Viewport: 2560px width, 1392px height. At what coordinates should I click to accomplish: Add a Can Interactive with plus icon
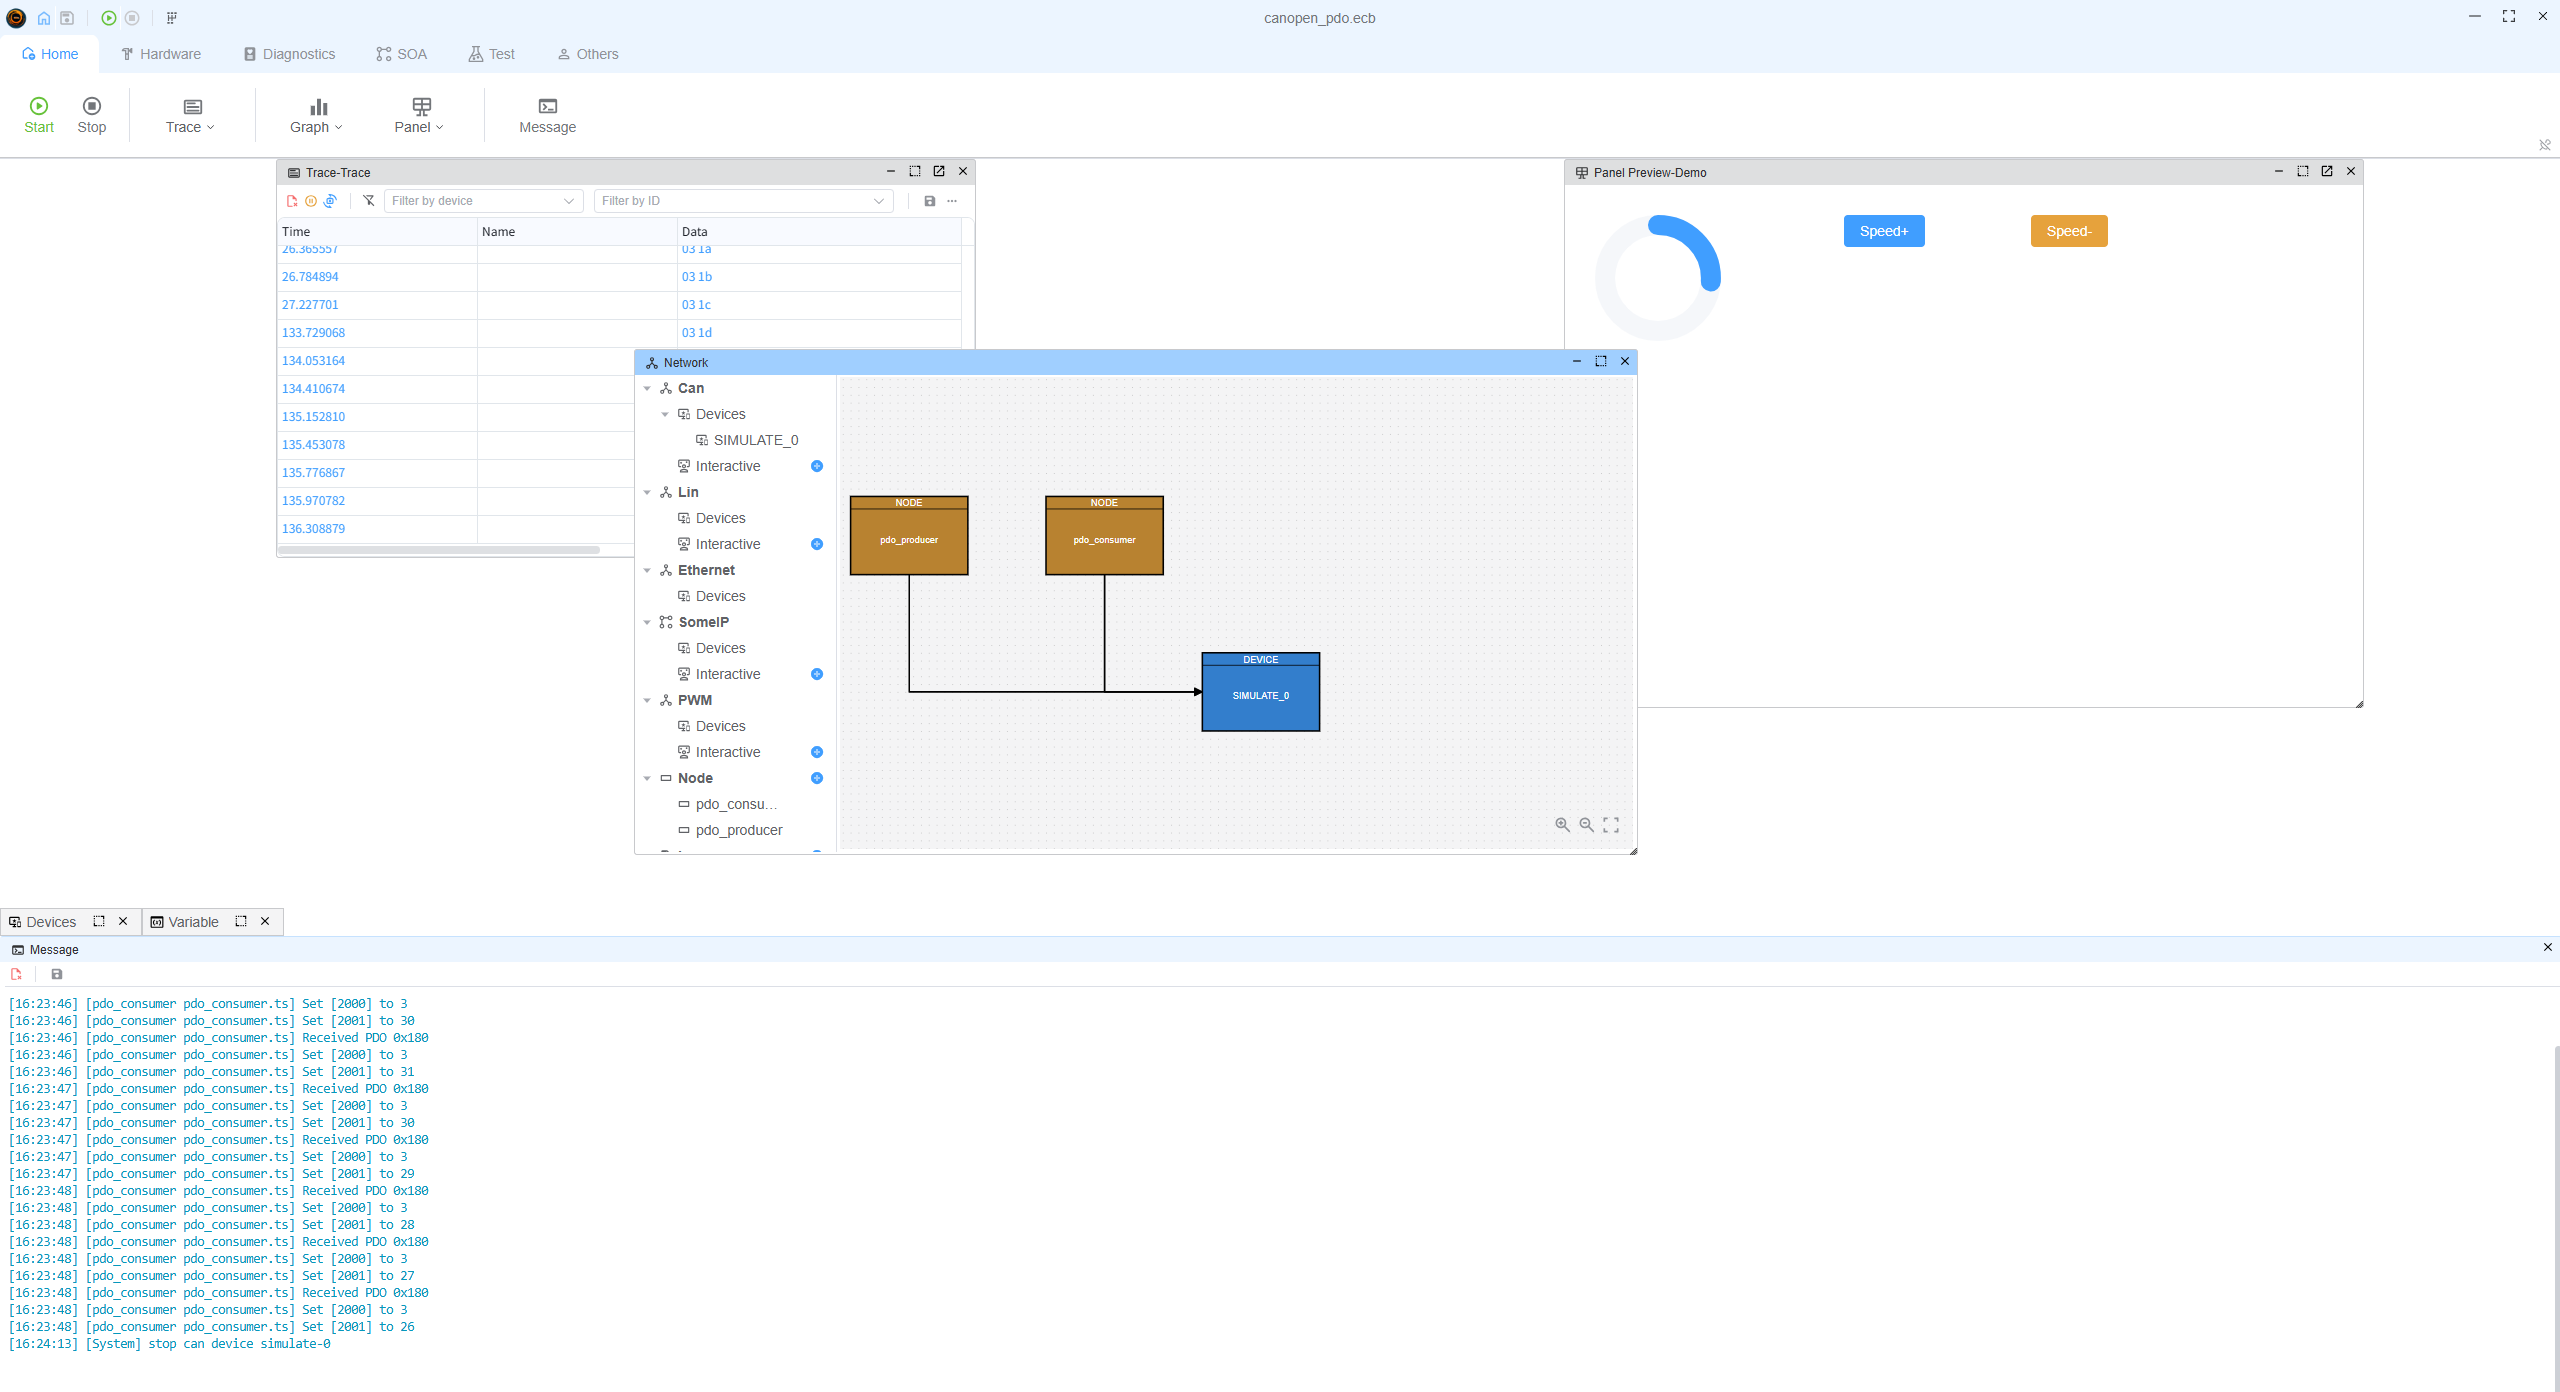817,466
